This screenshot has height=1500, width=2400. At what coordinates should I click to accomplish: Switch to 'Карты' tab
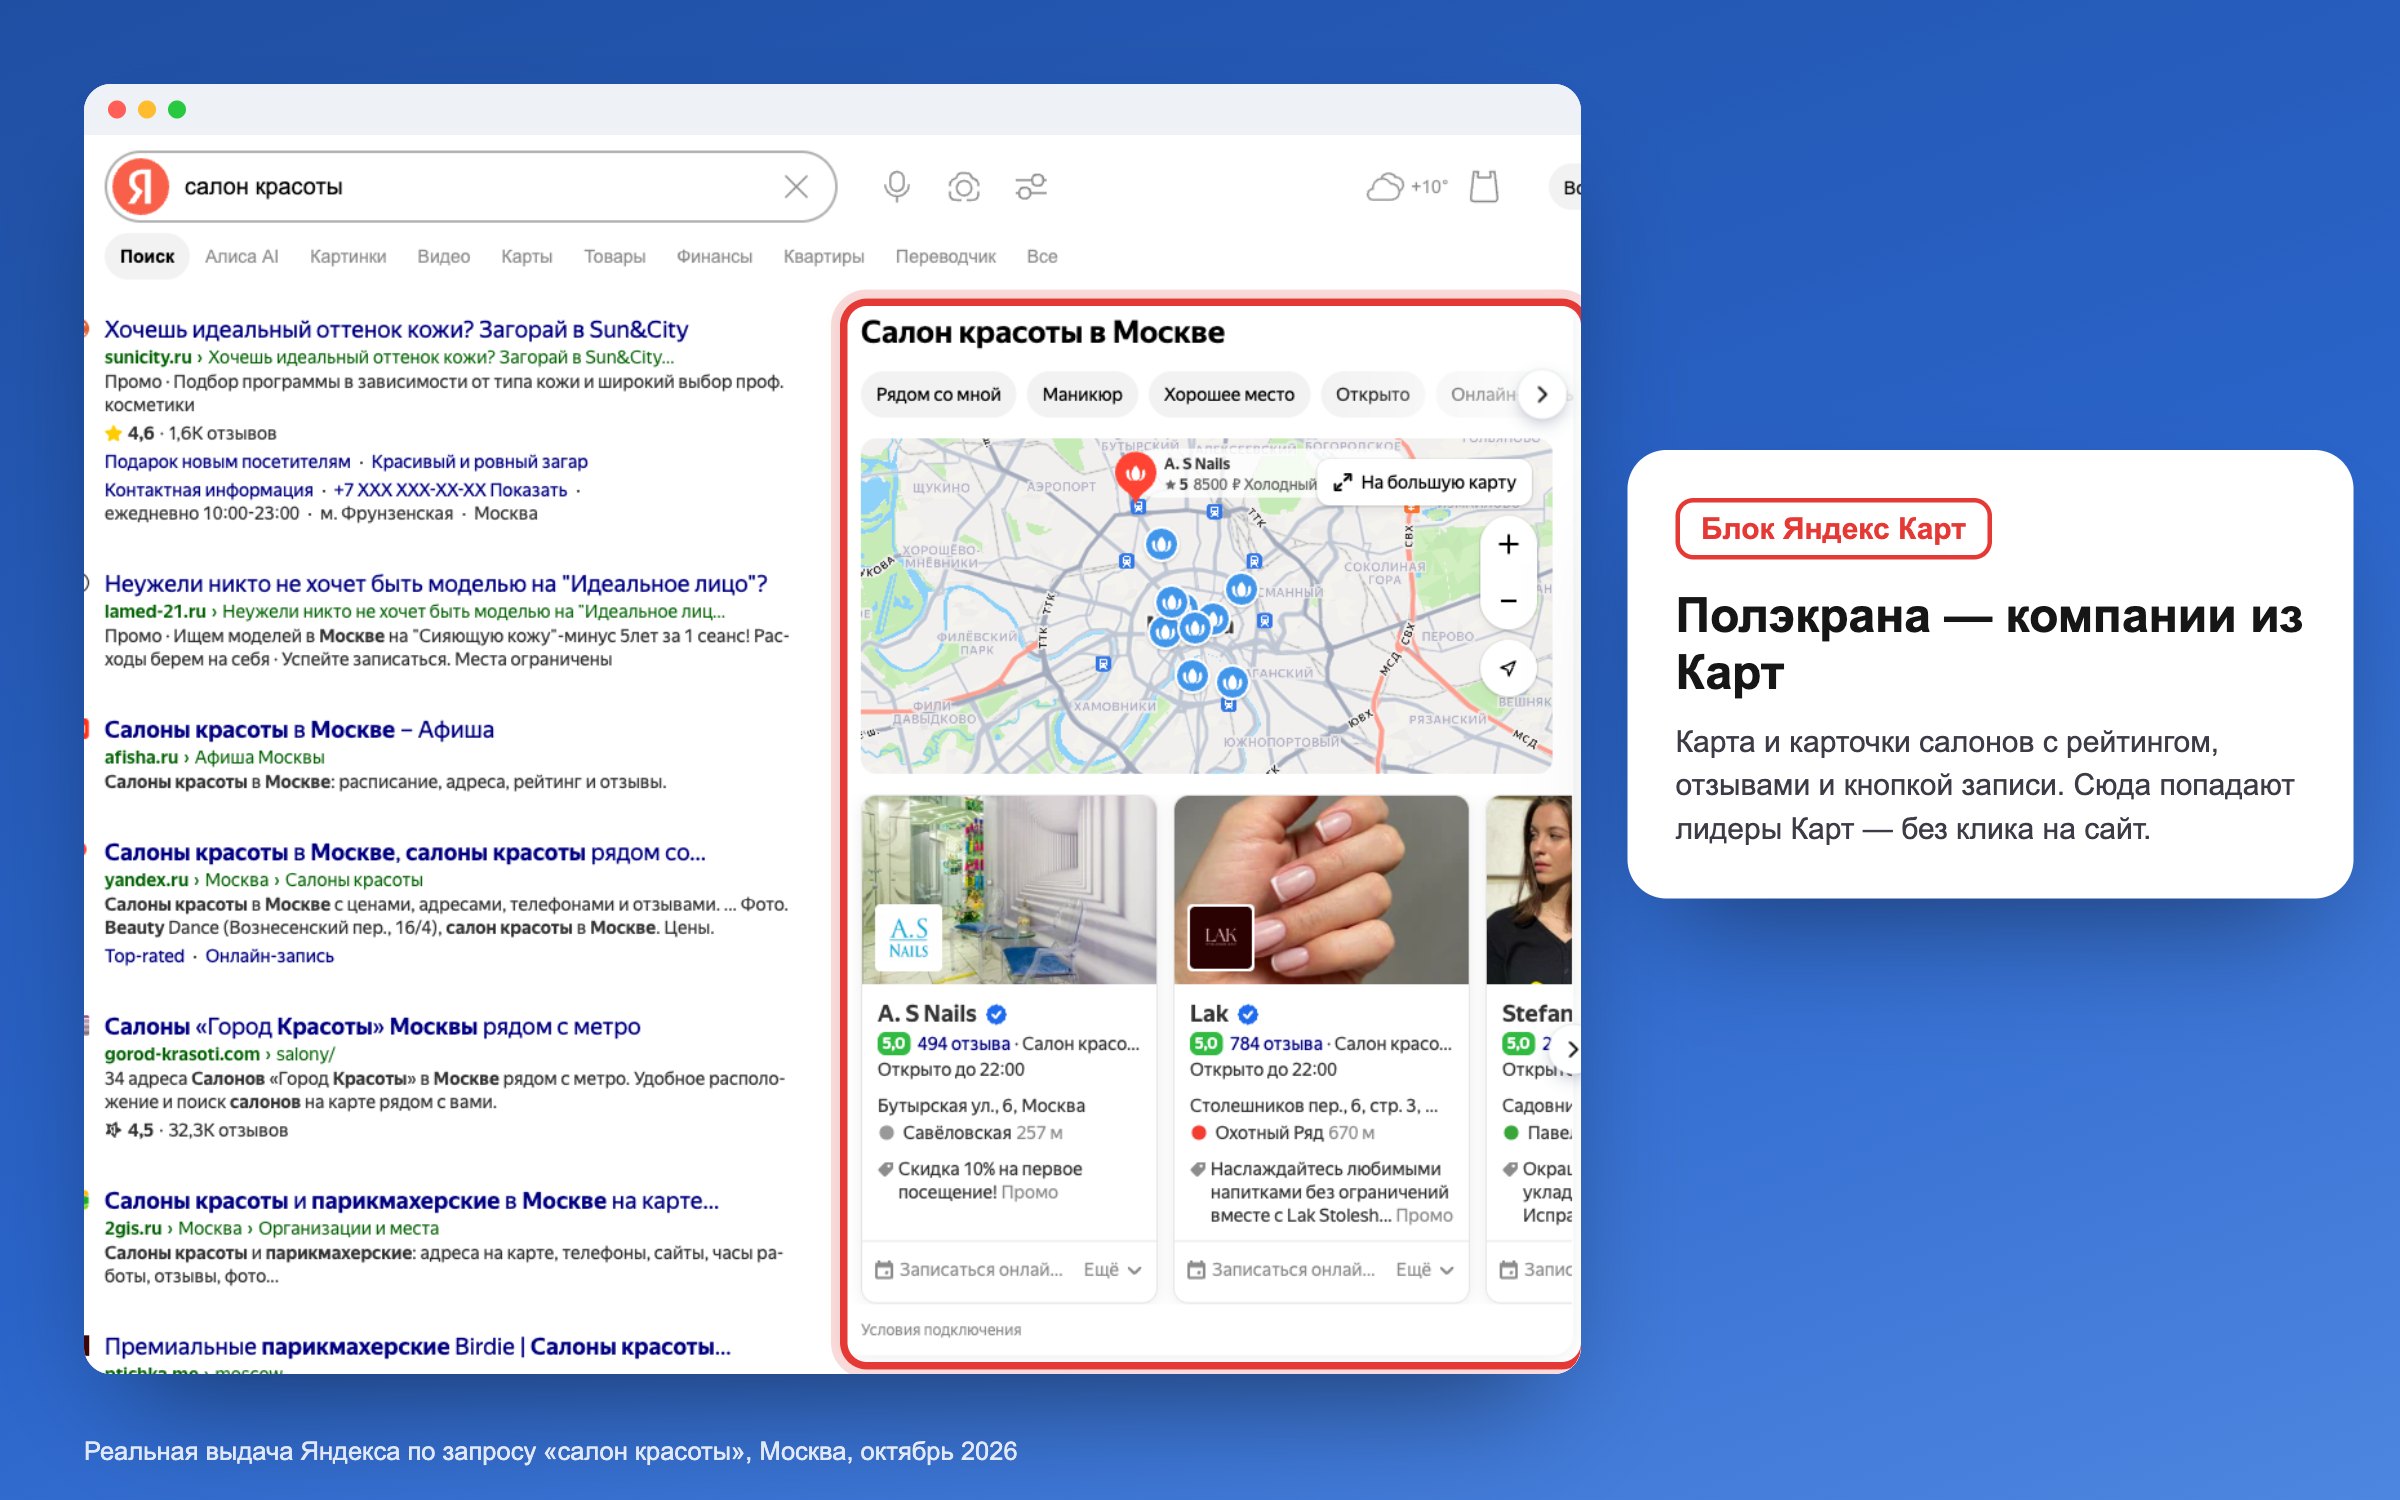pos(526,257)
